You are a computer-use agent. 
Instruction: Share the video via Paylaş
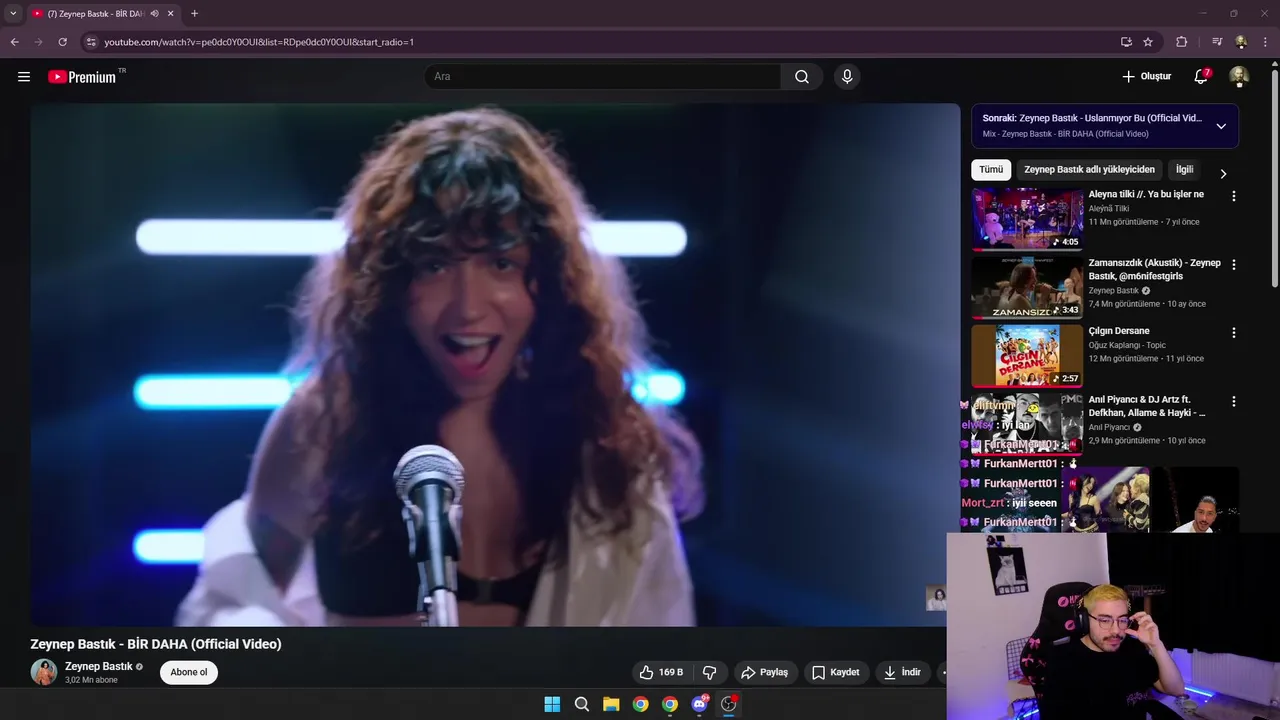point(765,672)
